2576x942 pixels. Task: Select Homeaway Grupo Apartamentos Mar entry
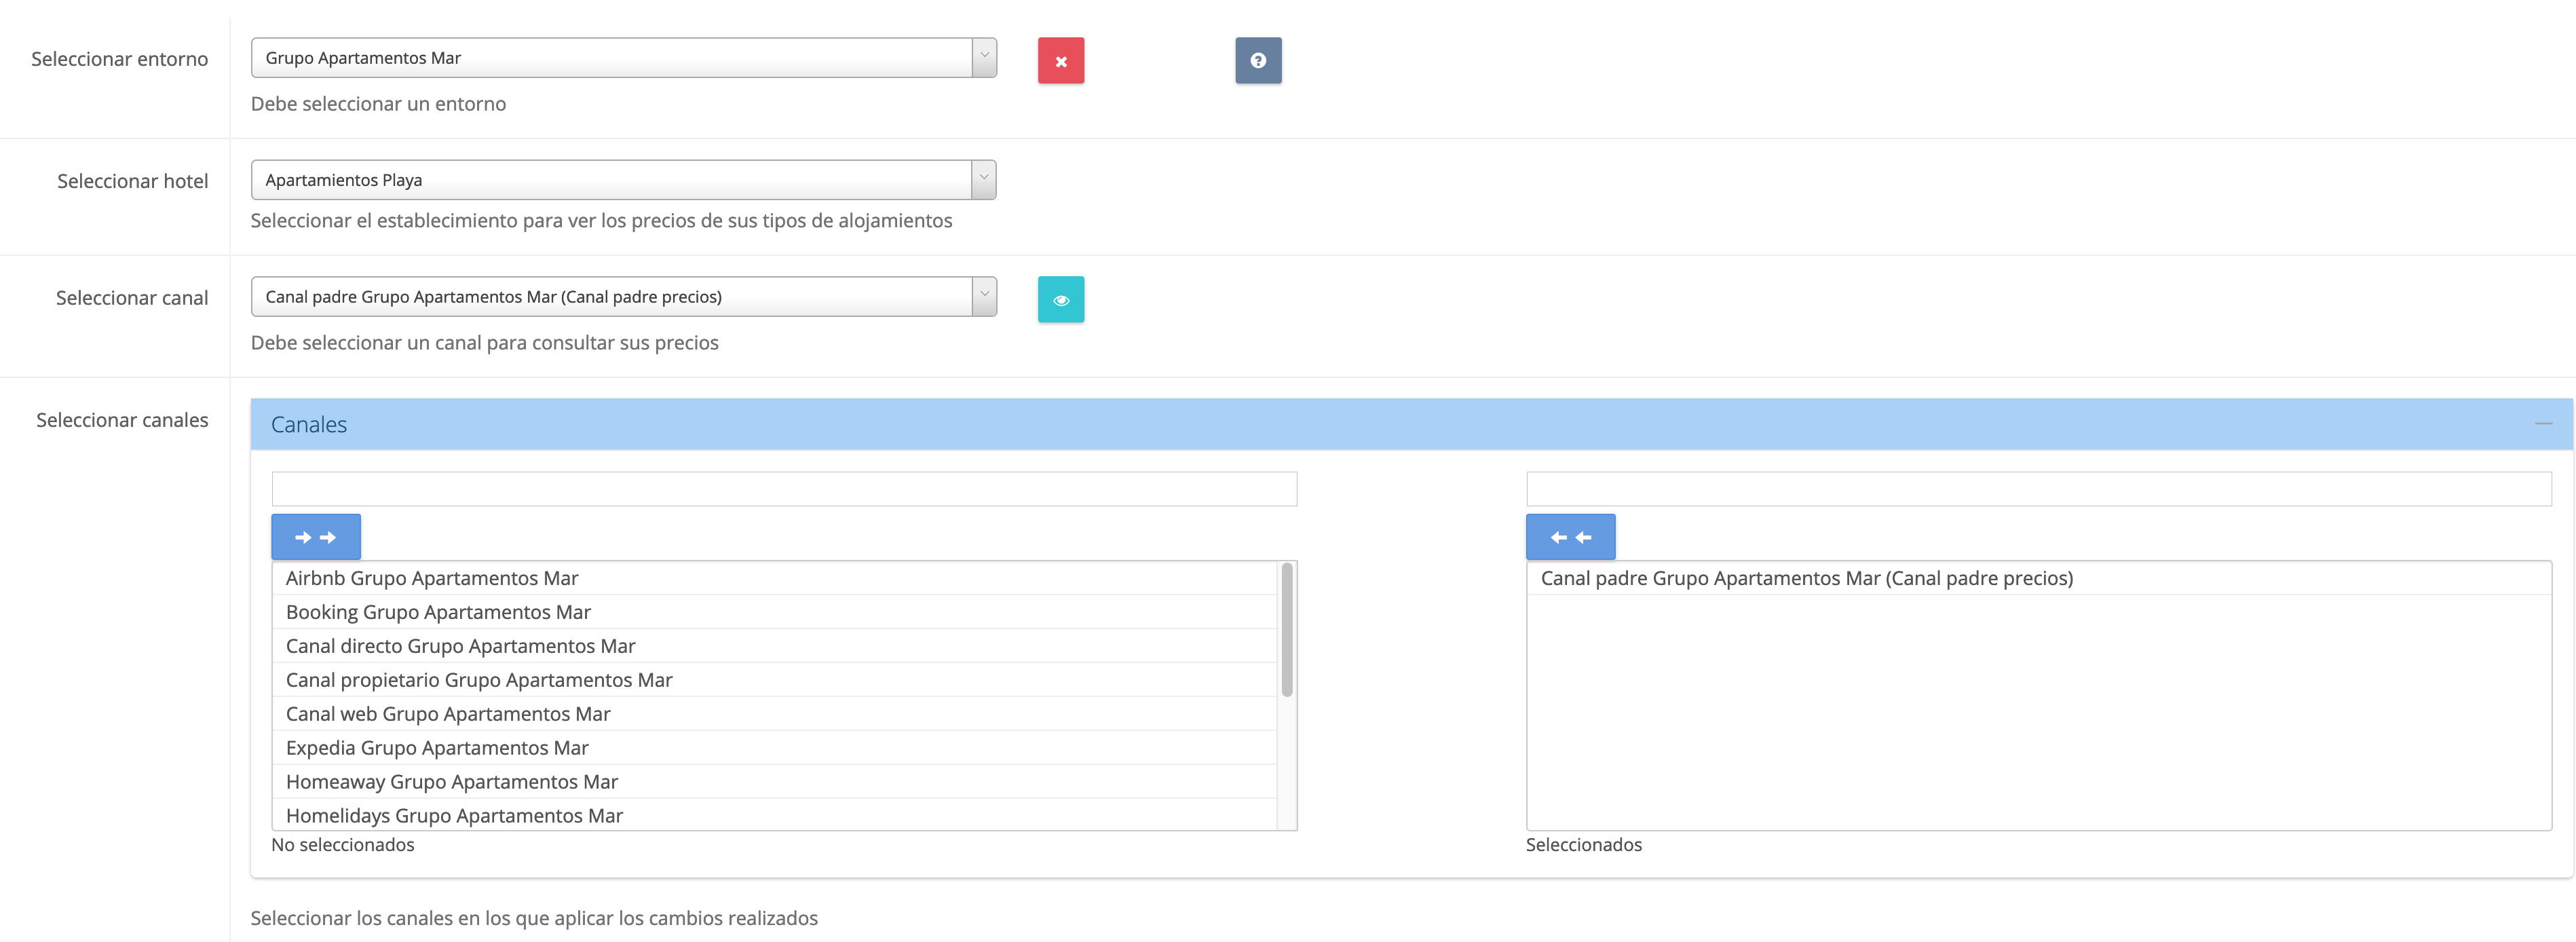pos(452,782)
